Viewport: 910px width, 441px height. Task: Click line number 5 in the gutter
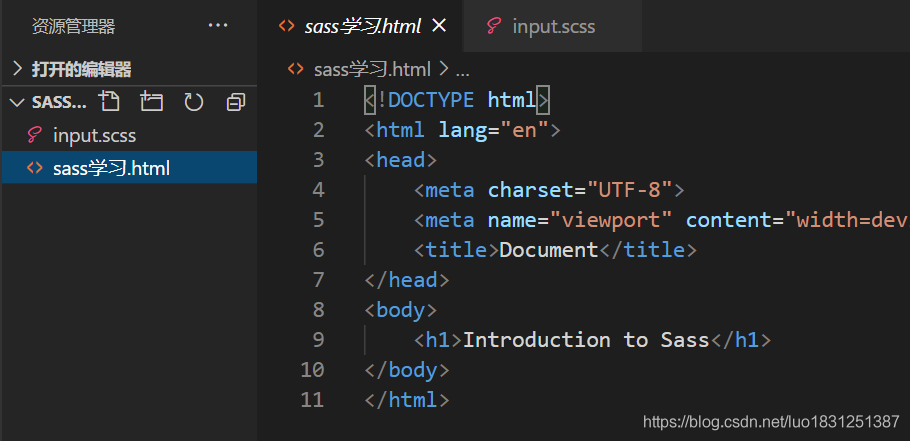click(x=318, y=220)
